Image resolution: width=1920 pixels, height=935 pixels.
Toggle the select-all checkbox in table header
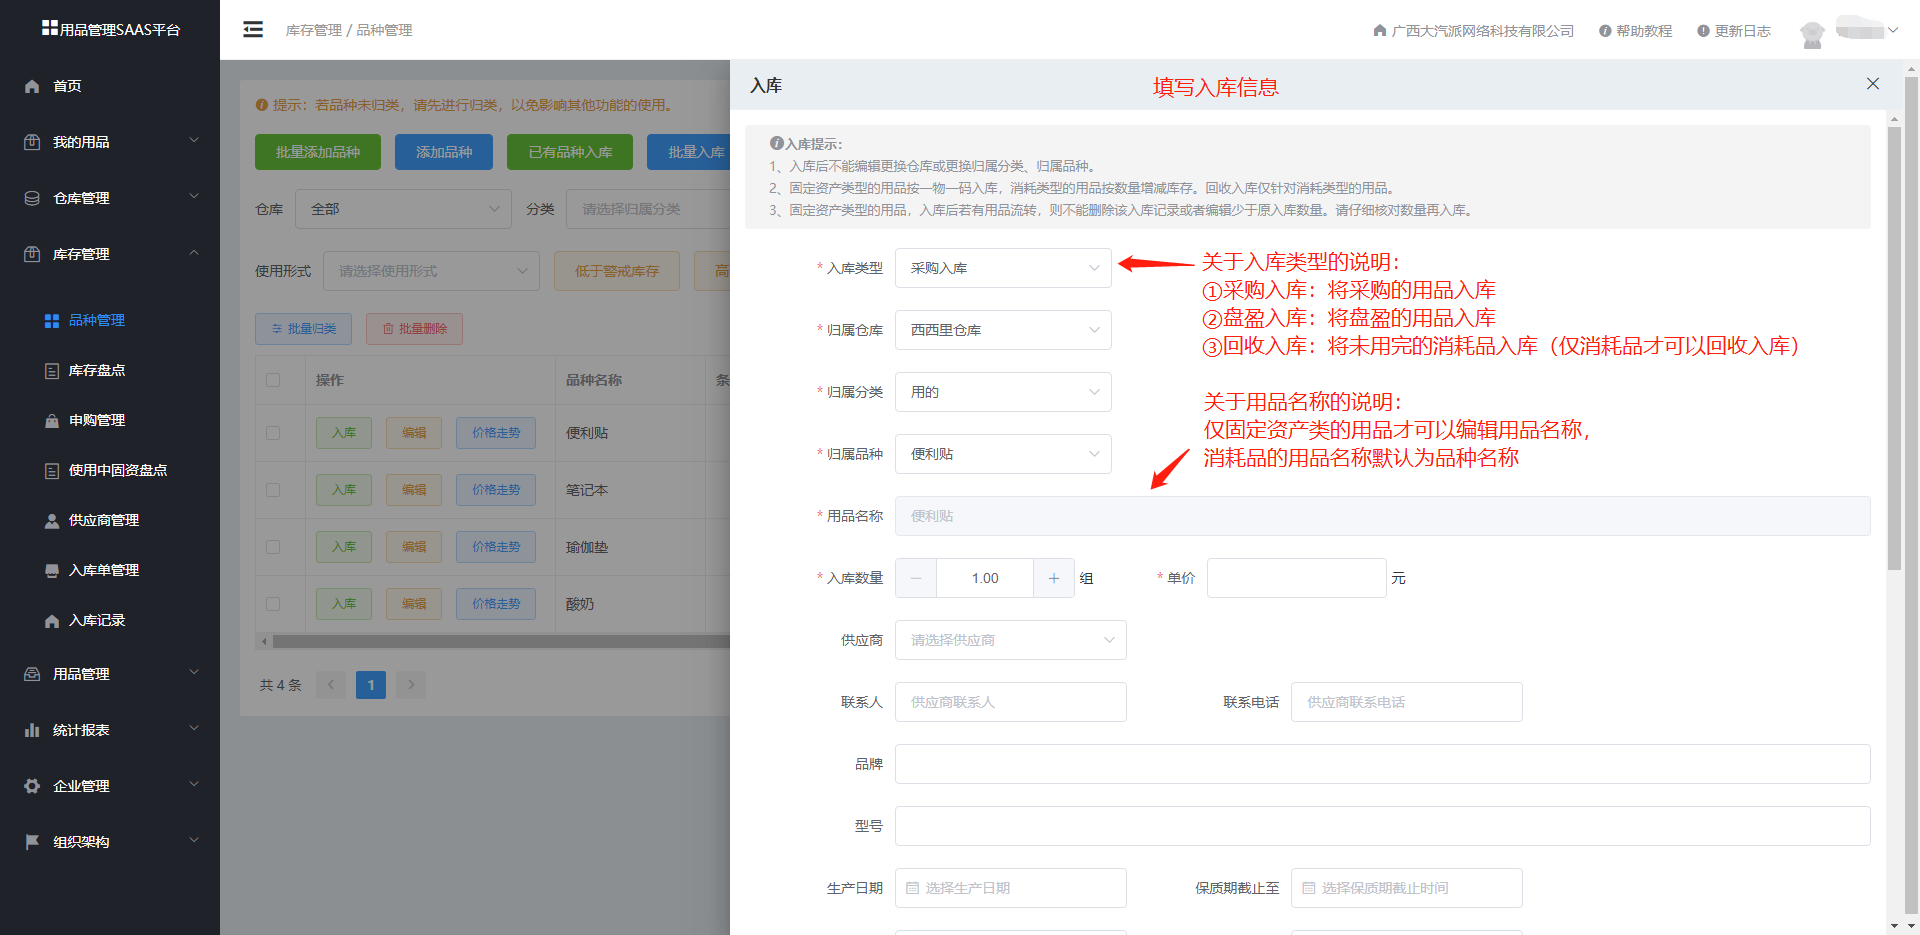tap(273, 380)
